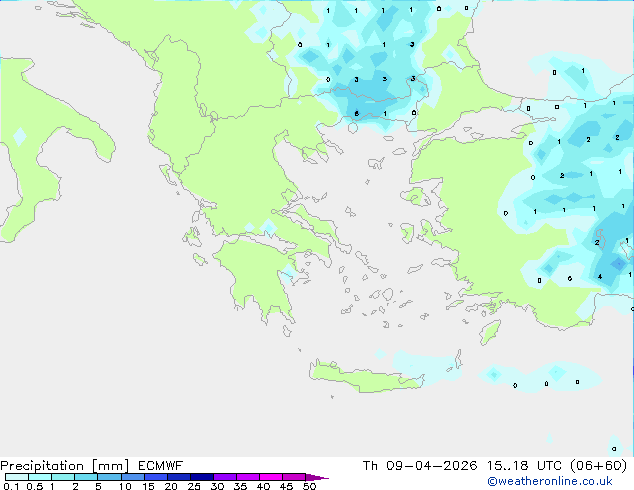The width and height of the screenshot is (634, 490).
Task: Click the 1–2 mm legend color swatch
Action: click(63, 477)
